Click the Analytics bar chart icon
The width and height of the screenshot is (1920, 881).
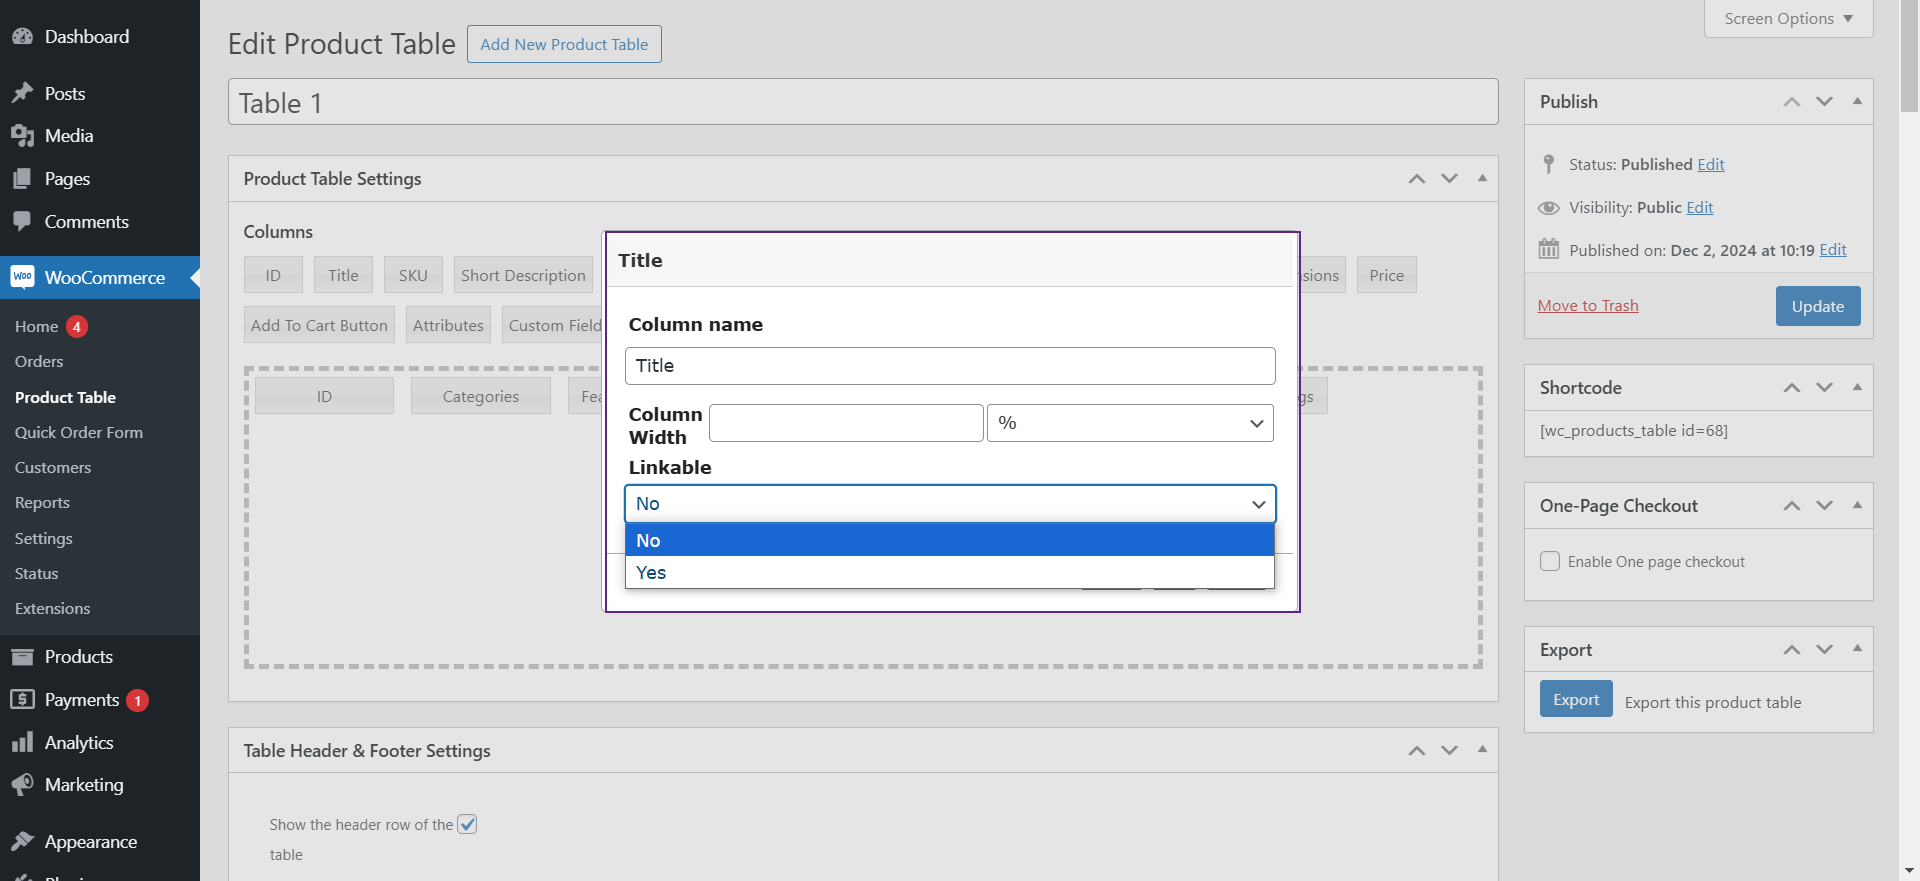pos(22,742)
